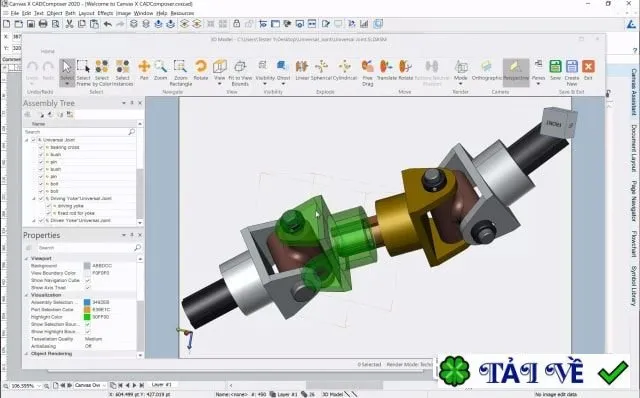Collapse the Universal Joint tree node
The width and height of the screenshot is (640, 398).
click(27, 140)
